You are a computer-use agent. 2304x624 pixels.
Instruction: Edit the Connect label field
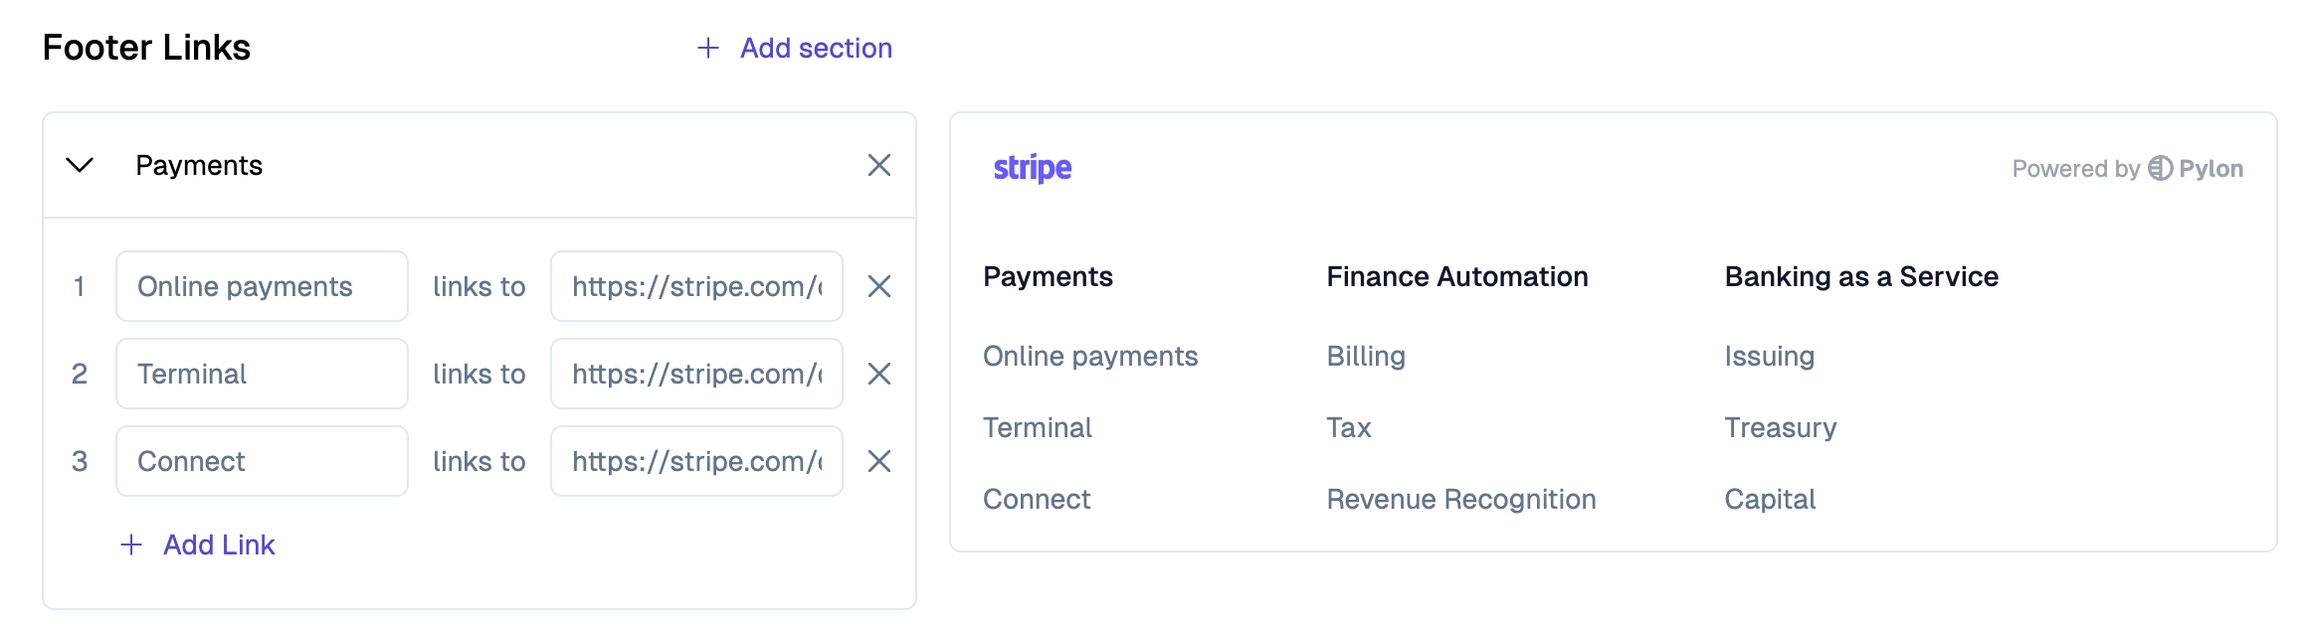coord(262,461)
